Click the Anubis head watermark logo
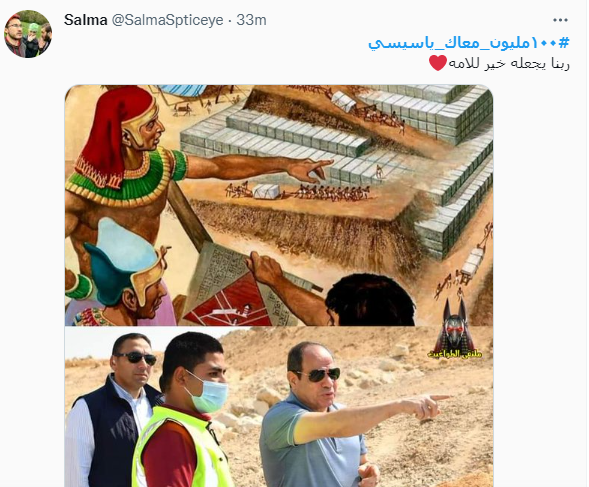 click(x=455, y=324)
